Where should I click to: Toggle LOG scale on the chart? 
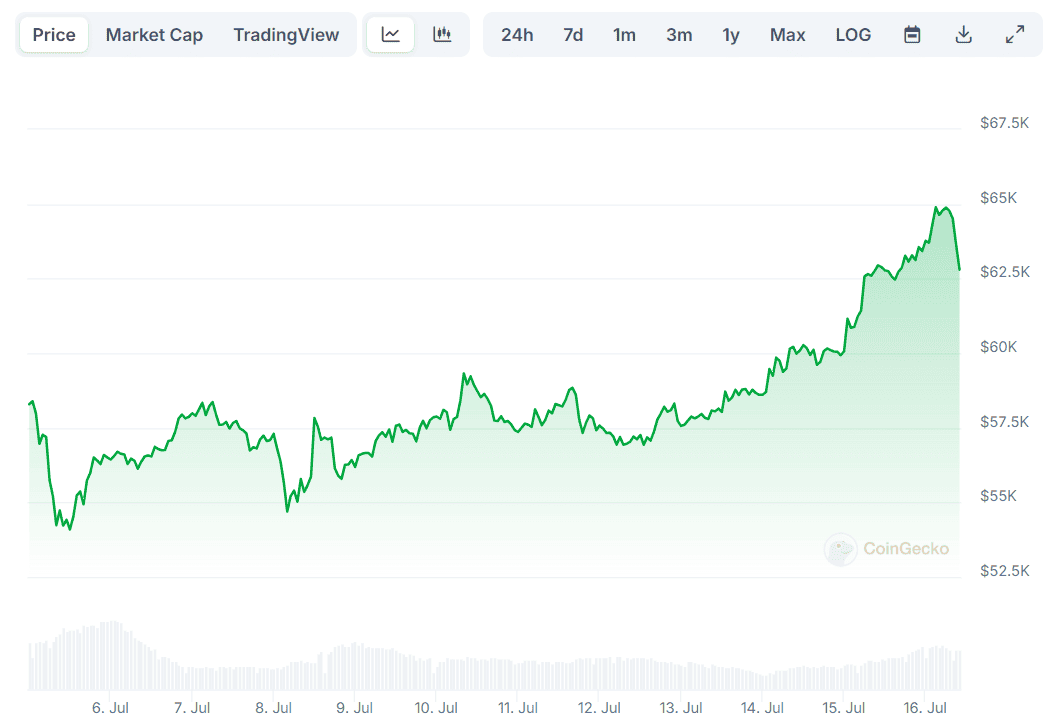[x=853, y=35]
